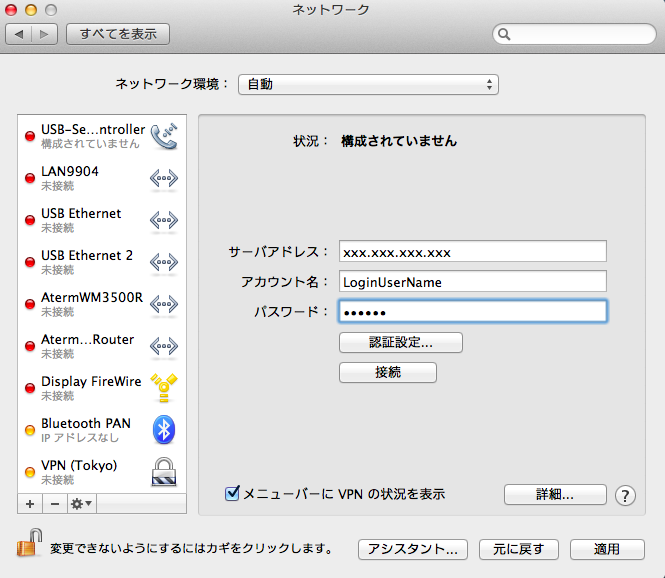Select Display FireWire service name

tap(91, 381)
